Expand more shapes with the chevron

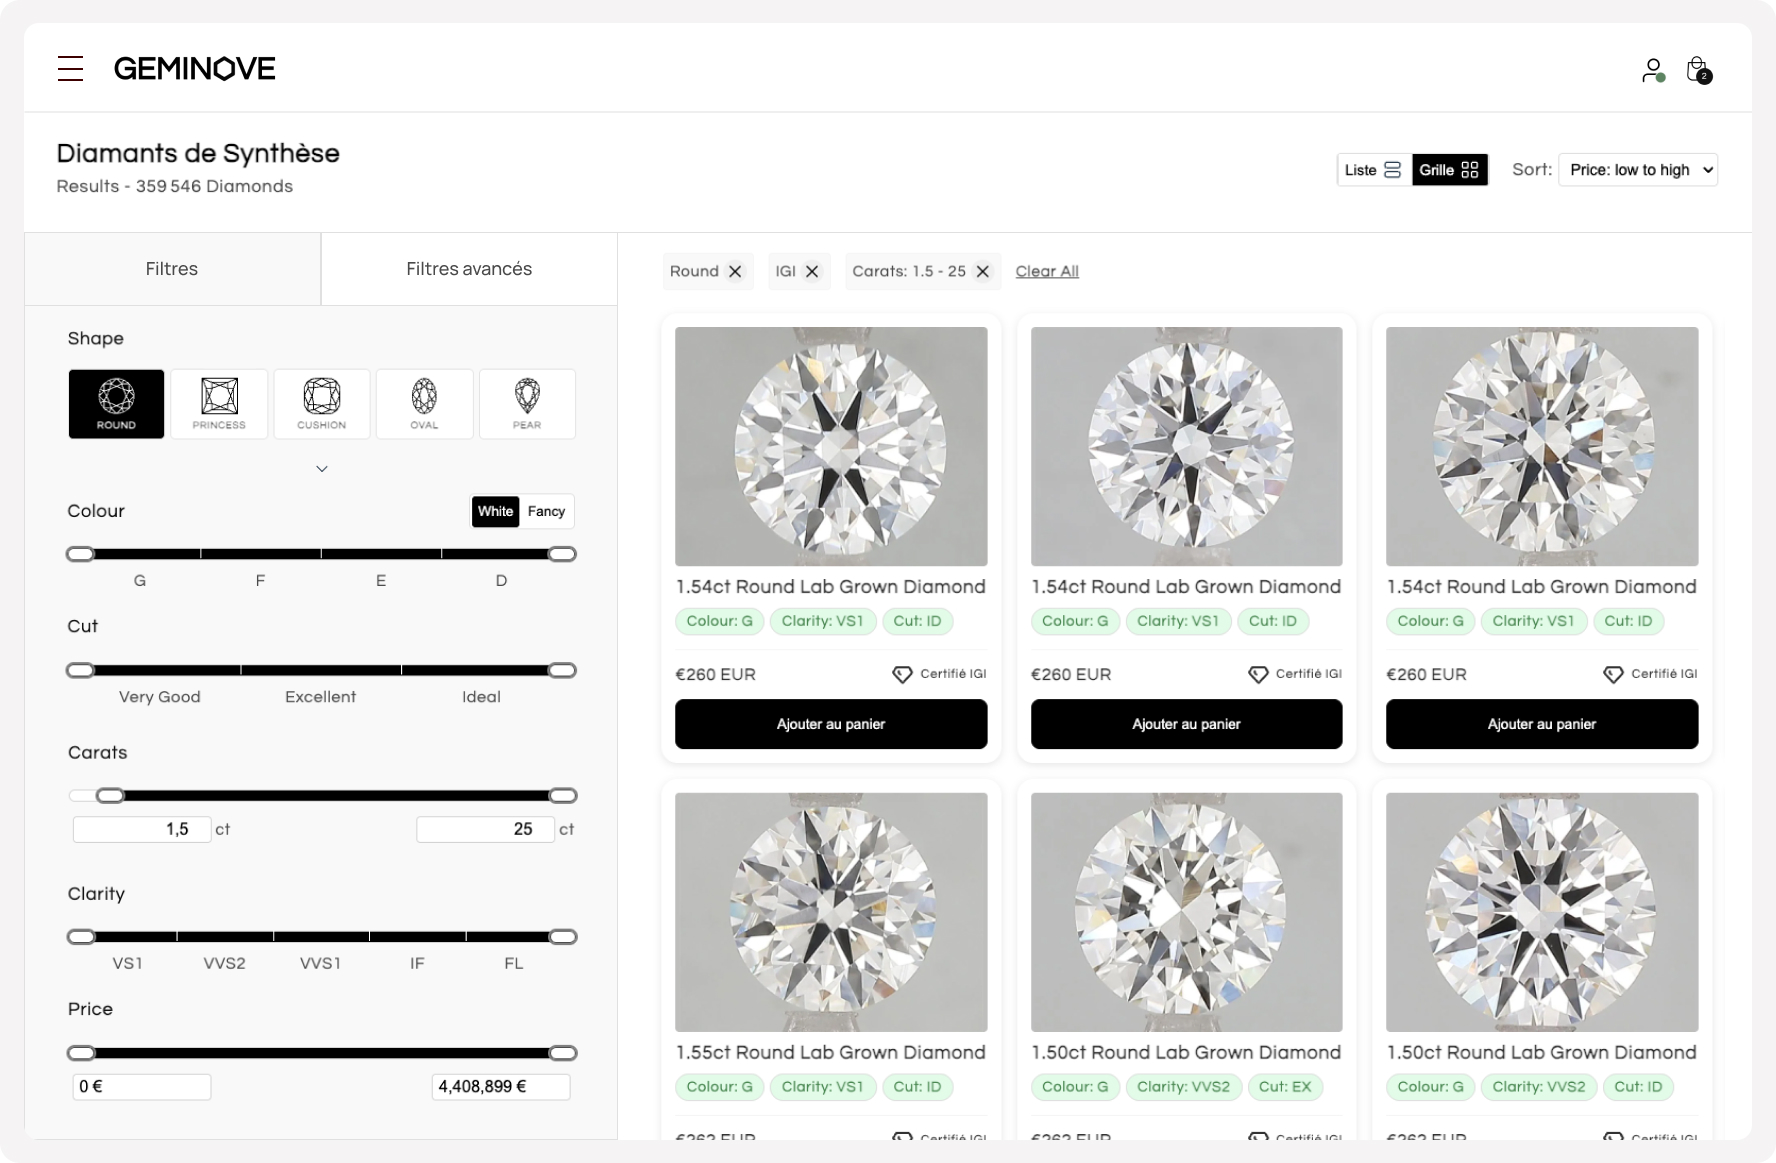click(322, 469)
